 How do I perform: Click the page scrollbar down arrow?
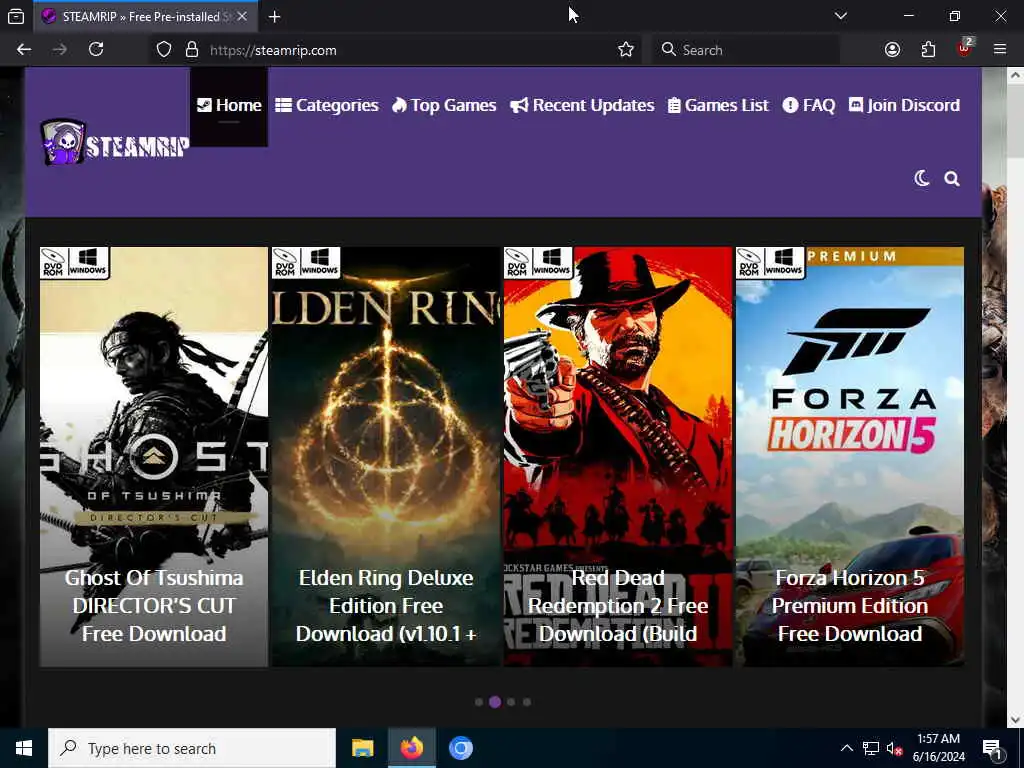1015,720
